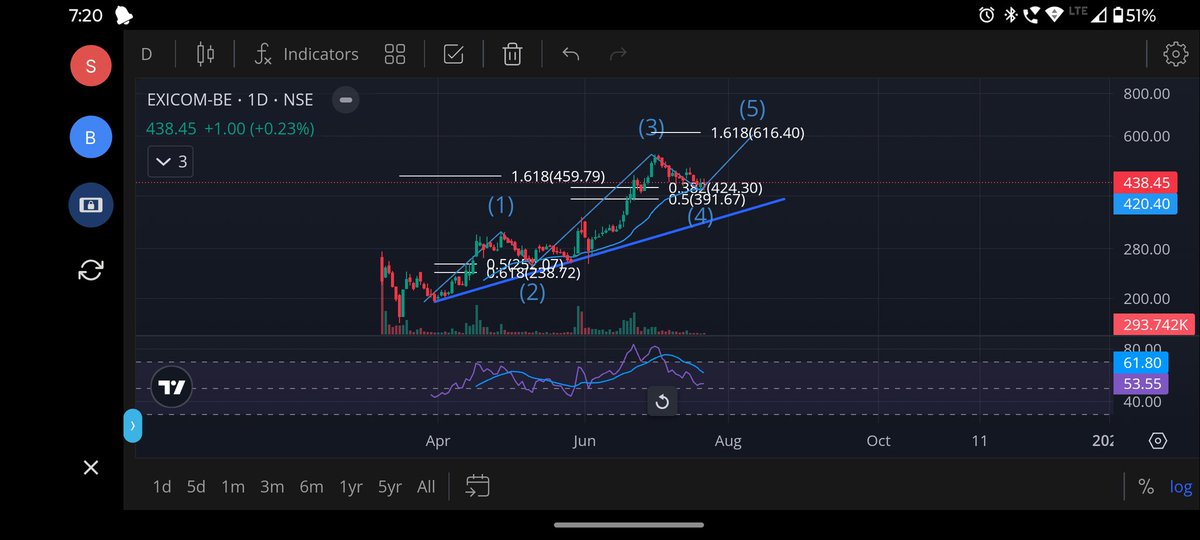Select the 1yr time range

click(351, 487)
